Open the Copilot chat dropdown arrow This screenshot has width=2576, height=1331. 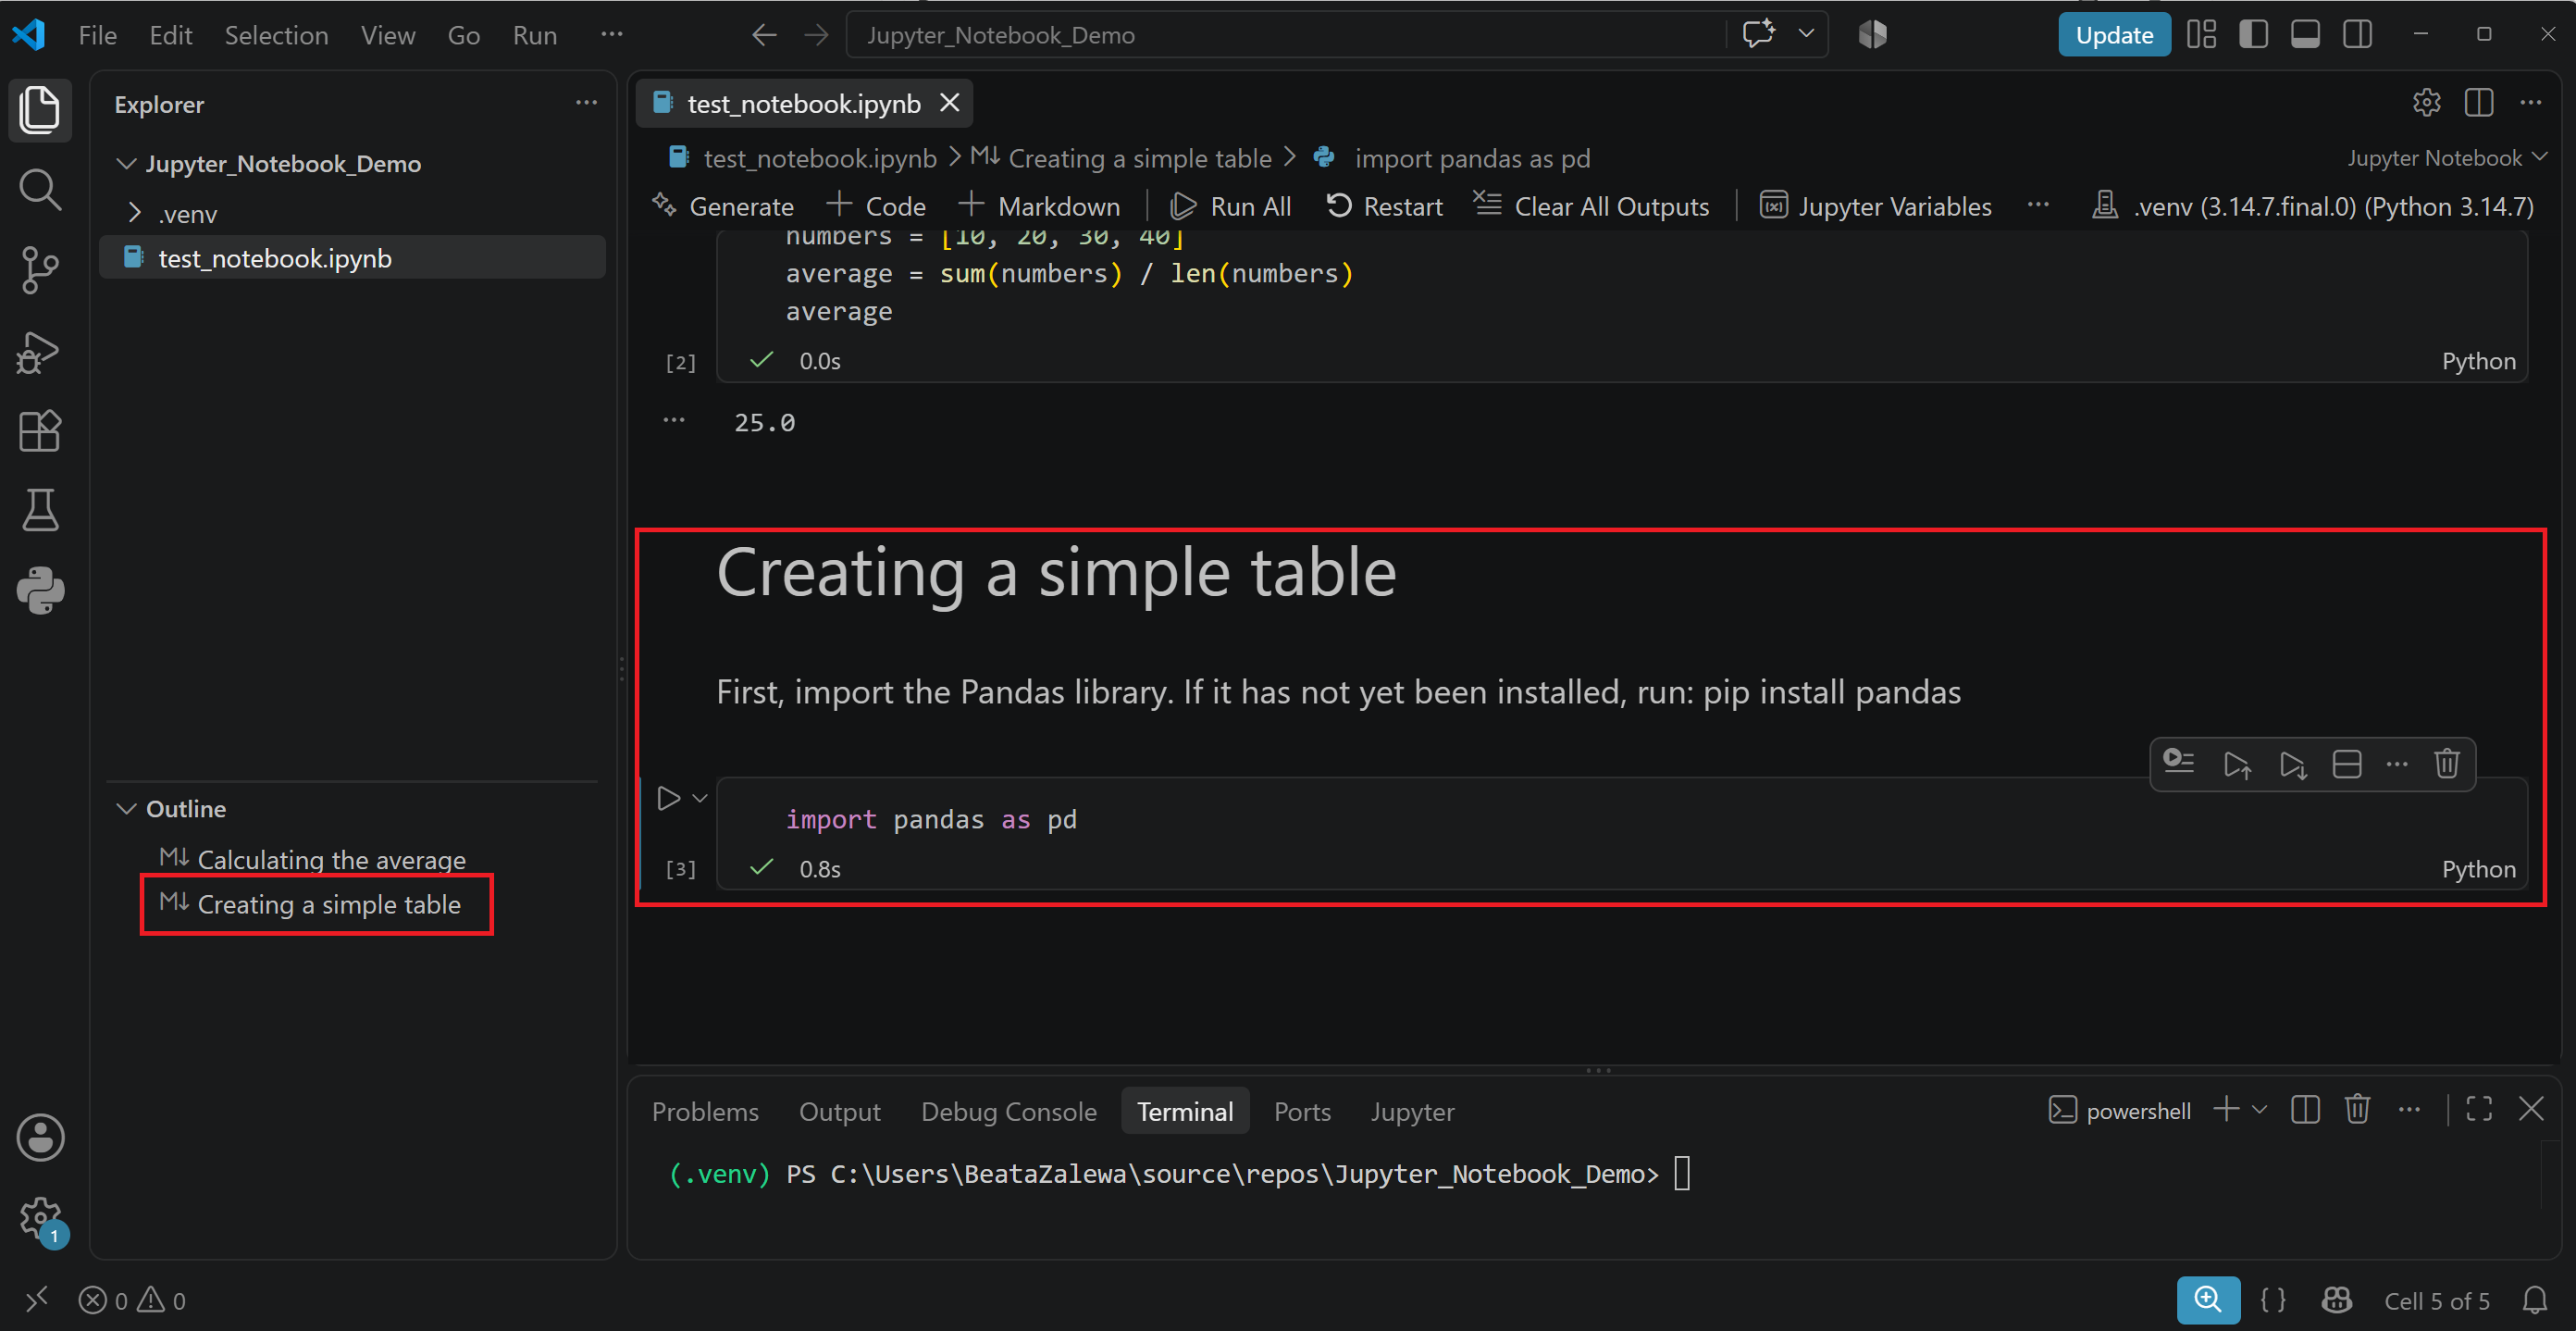pos(1806,34)
